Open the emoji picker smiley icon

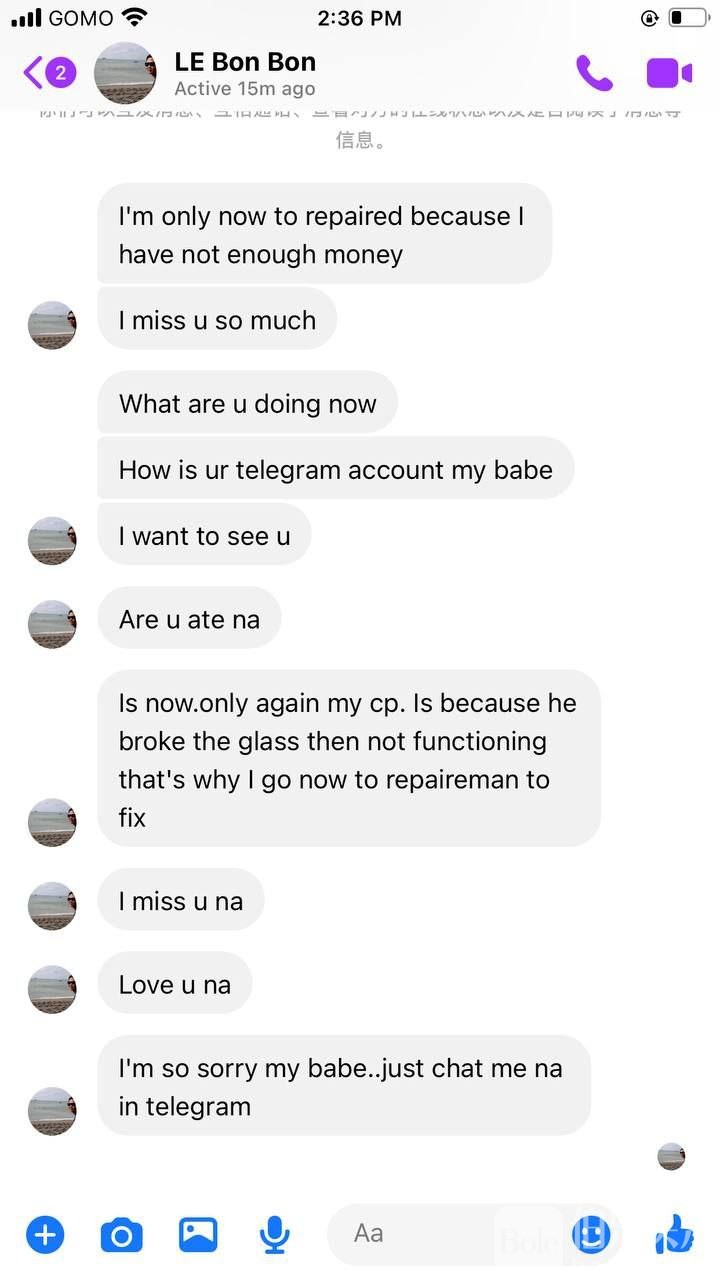point(591,1235)
